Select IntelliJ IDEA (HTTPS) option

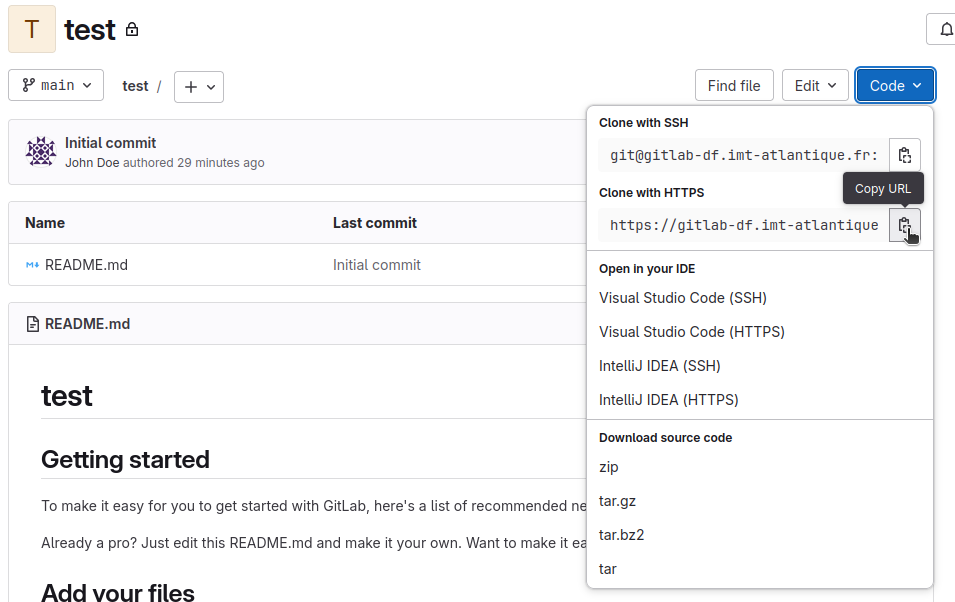click(x=666, y=399)
